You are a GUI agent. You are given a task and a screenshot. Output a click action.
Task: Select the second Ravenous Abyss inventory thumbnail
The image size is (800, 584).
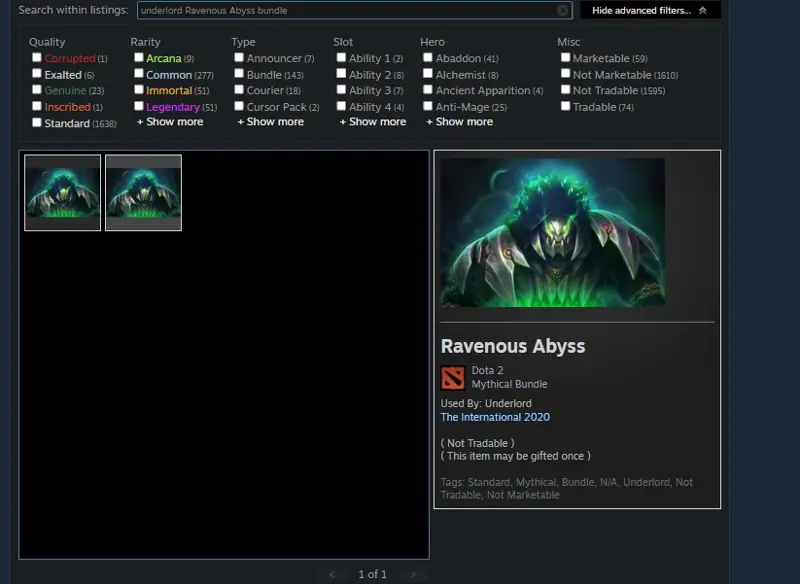coord(143,193)
